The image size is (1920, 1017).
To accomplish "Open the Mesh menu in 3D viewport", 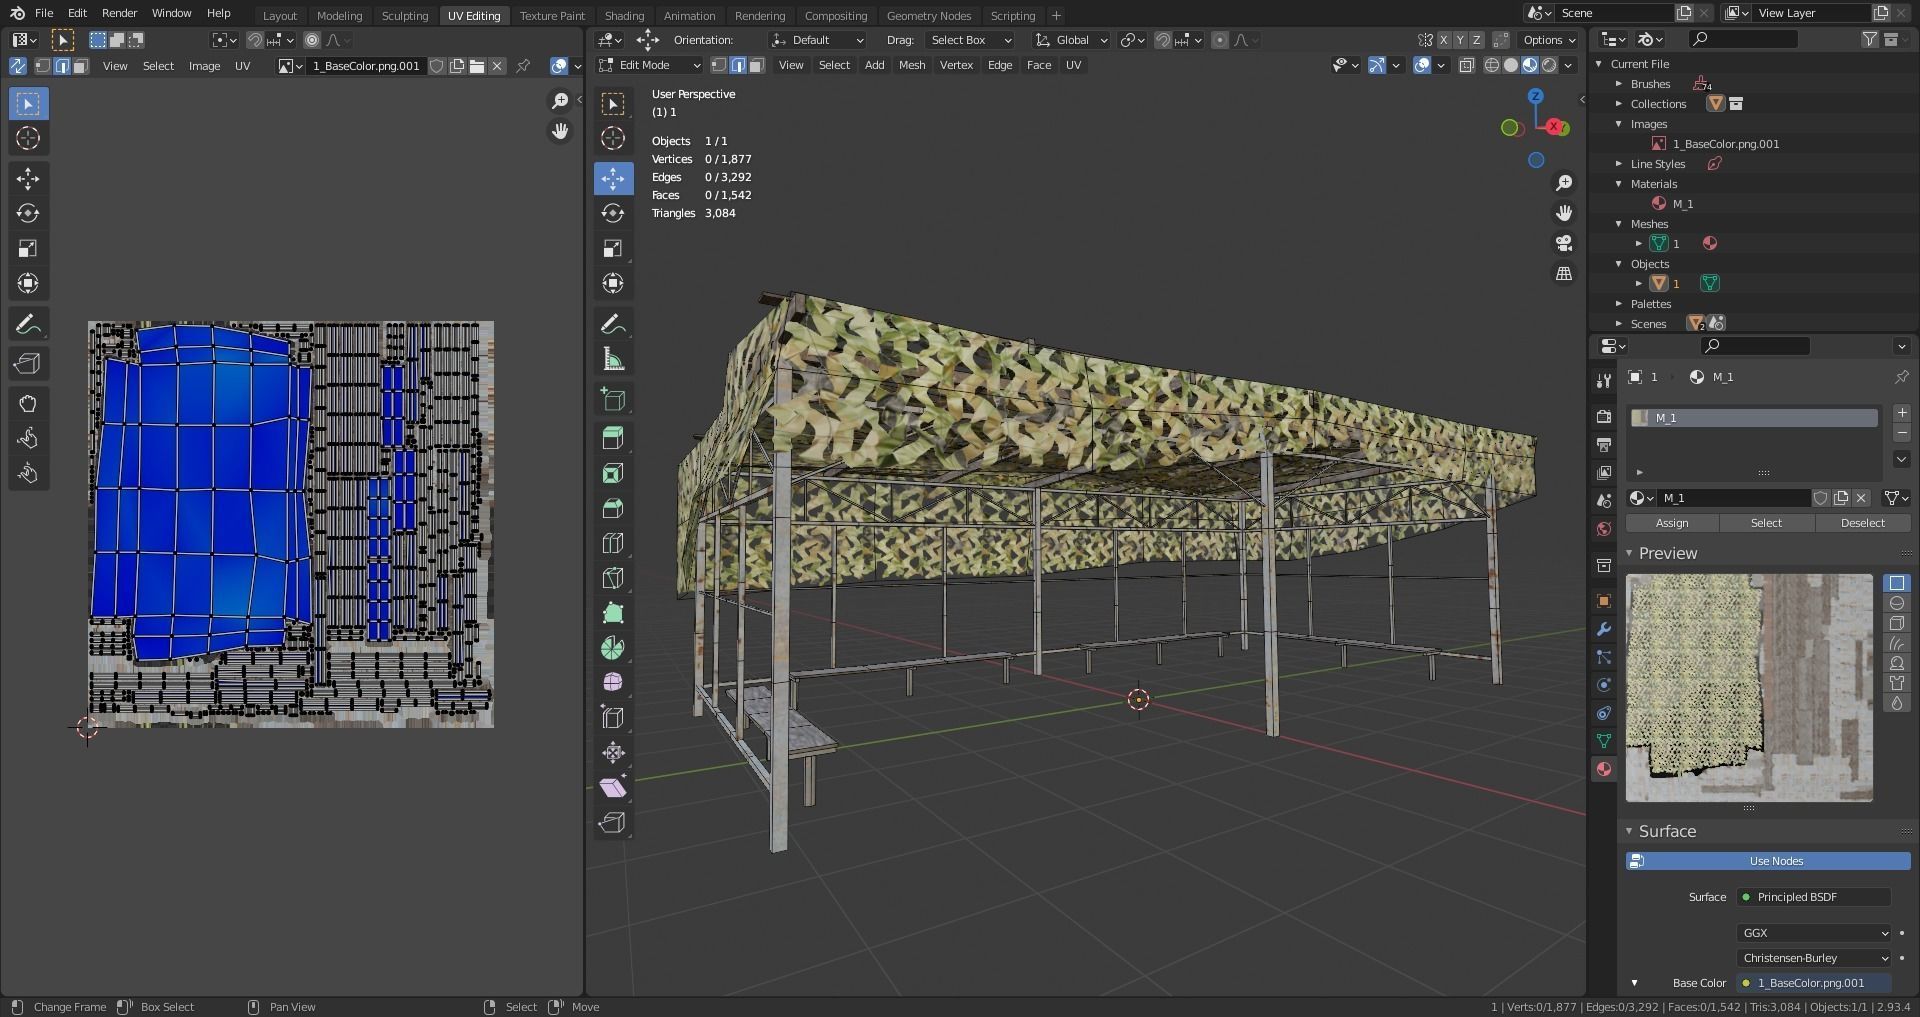I will pyautogui.click(x=912, y=65).
